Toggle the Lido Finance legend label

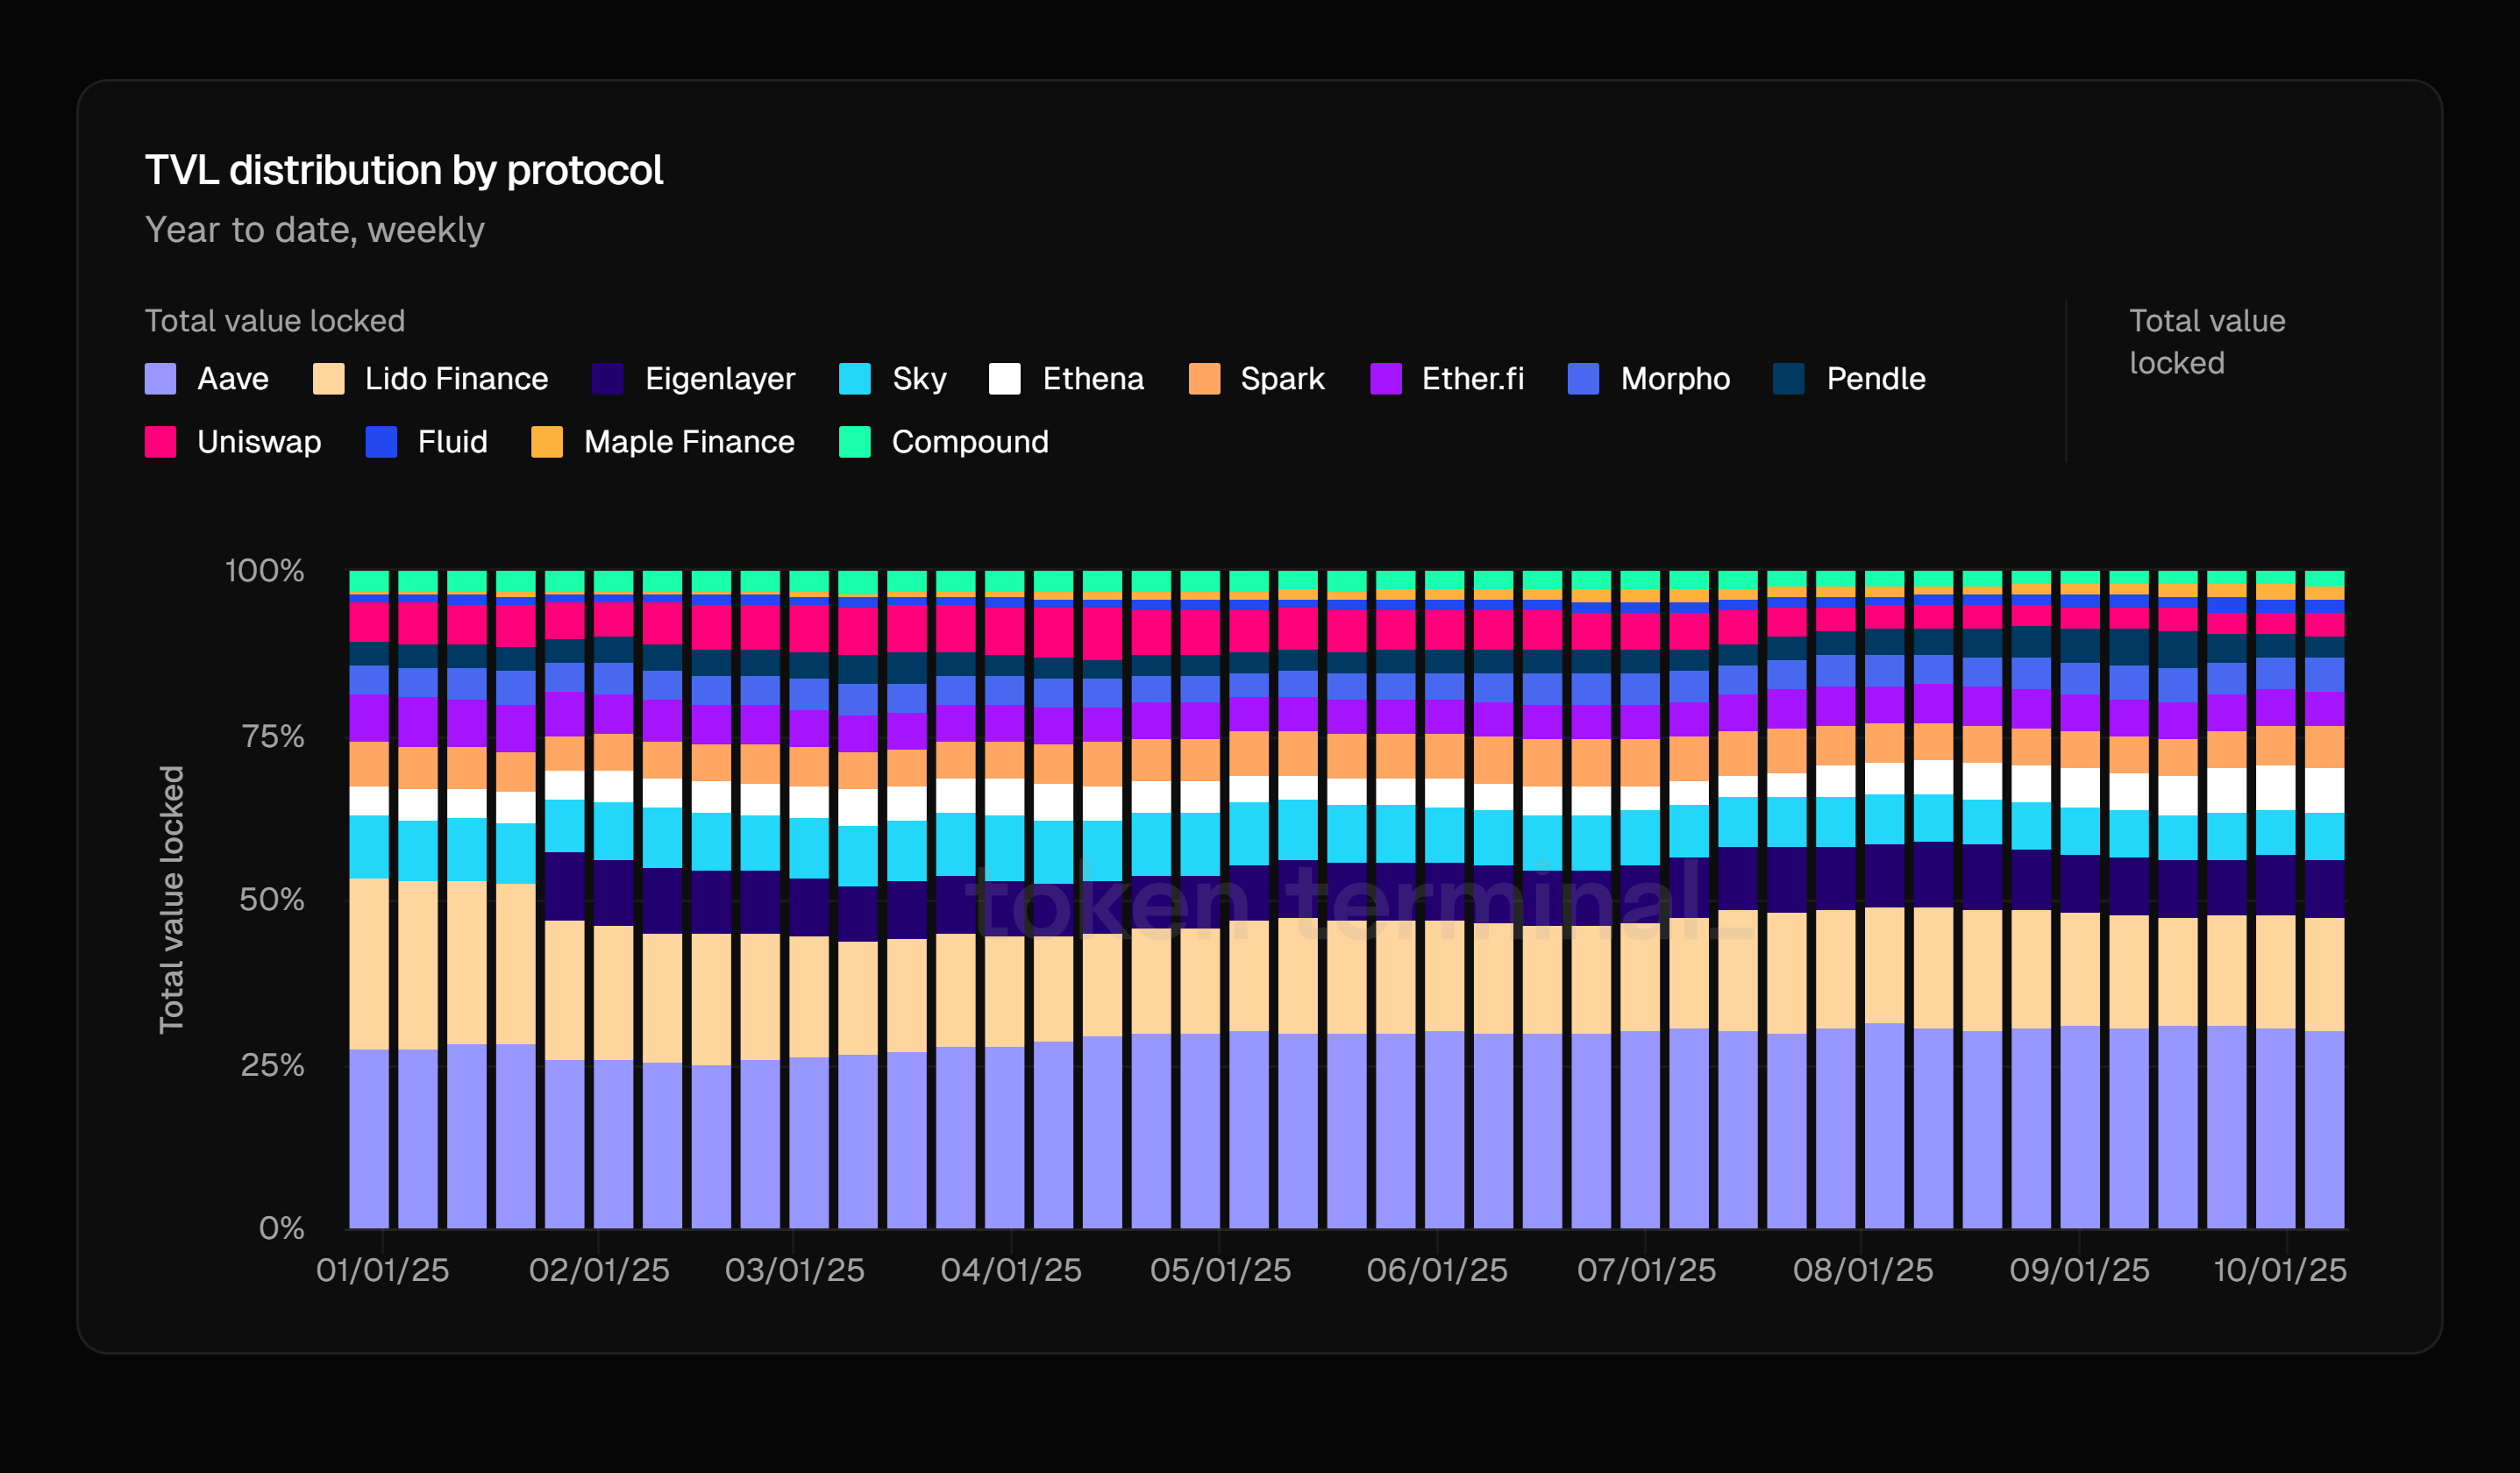457,379
